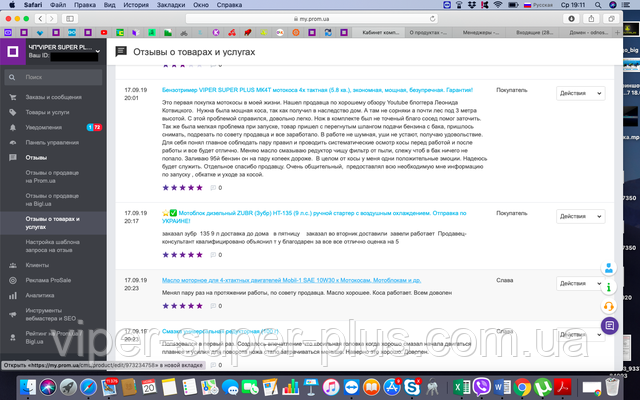Click the Аналитика bar chart icon

[x=13, y=296]
